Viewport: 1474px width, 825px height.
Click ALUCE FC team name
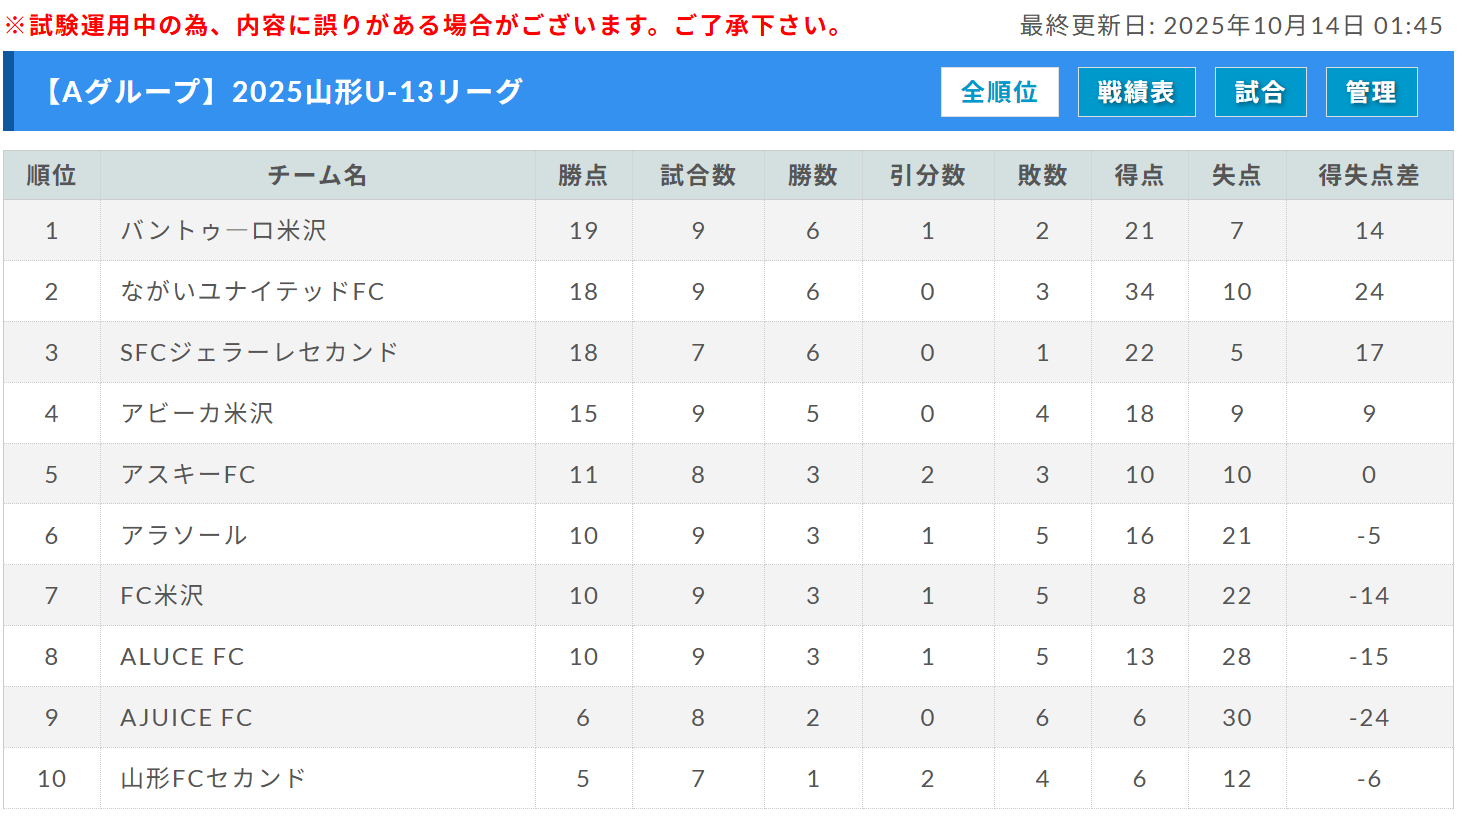pyautogui.click(x=182, y=657)
